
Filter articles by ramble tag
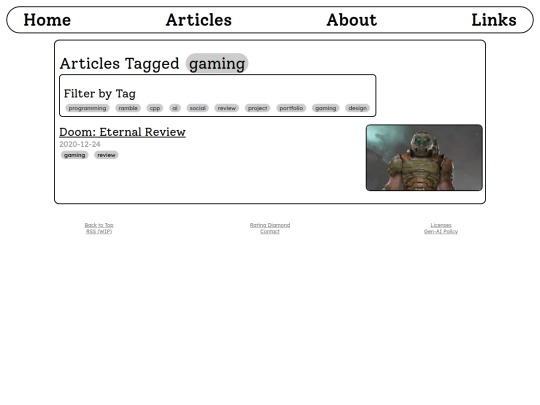(128, 108)
